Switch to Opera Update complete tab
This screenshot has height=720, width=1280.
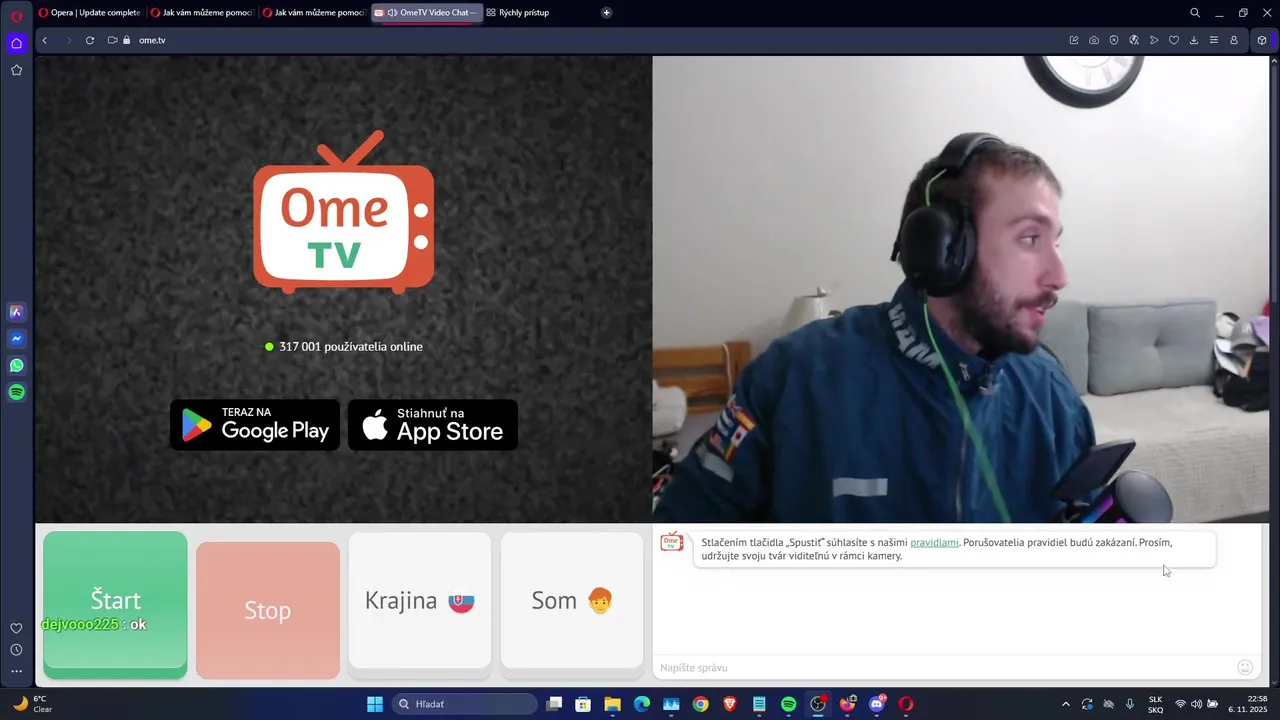point(90,13)
